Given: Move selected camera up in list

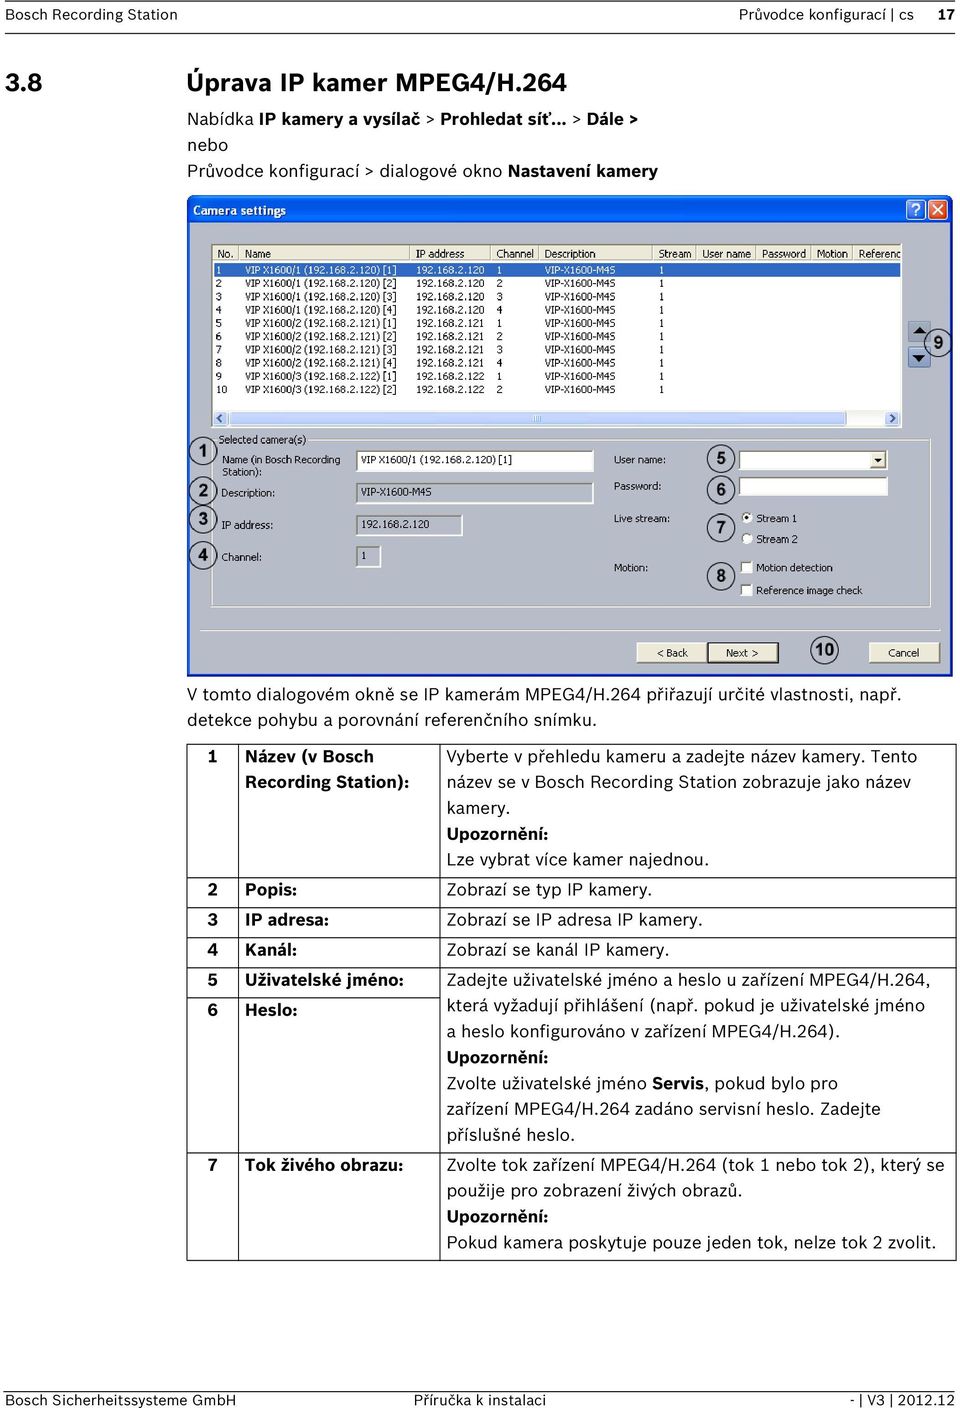Looking at the screenshot, I should [919, 331].
